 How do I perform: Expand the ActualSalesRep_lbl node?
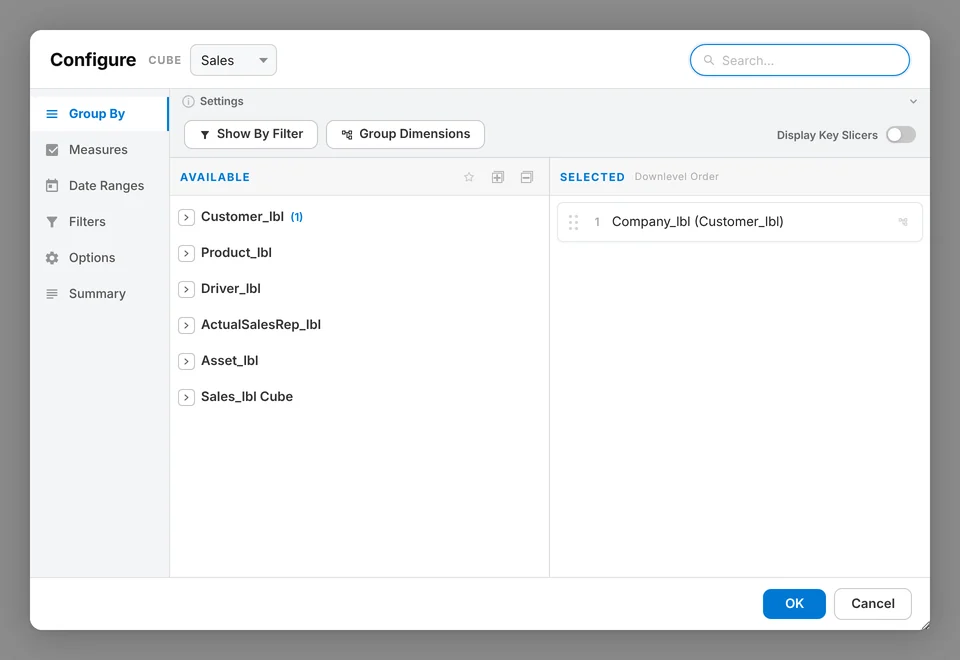coord(186,325)
